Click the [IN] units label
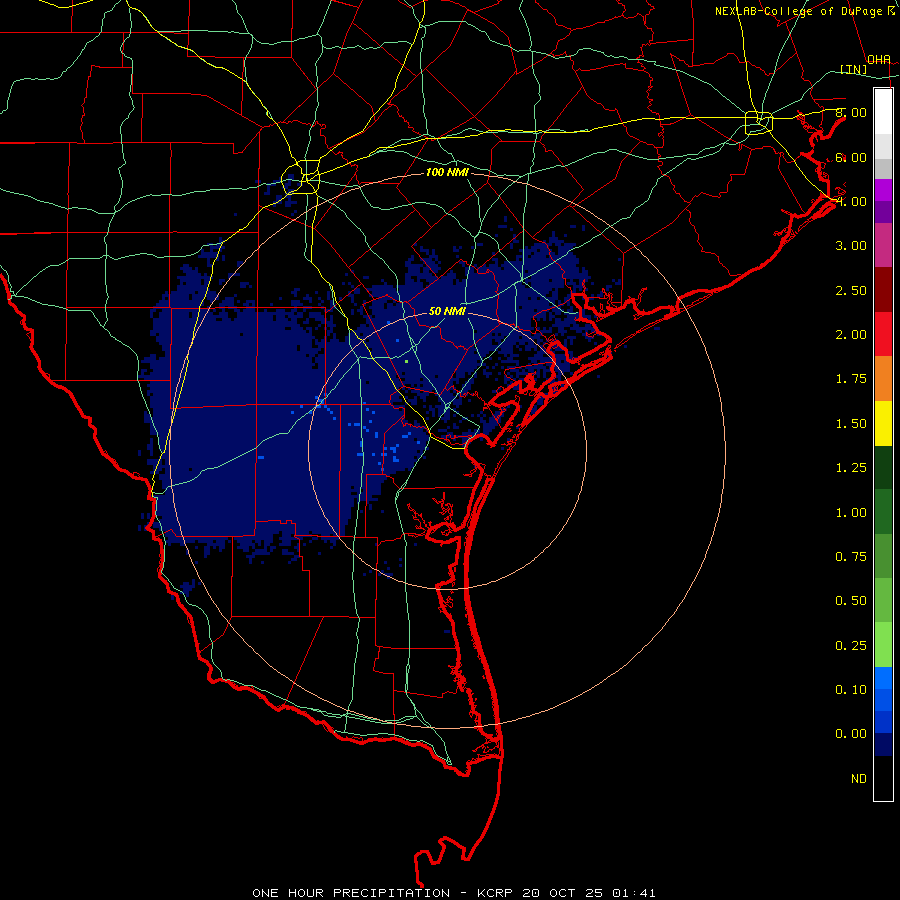 pyautogui.click(x=854, y=69)
